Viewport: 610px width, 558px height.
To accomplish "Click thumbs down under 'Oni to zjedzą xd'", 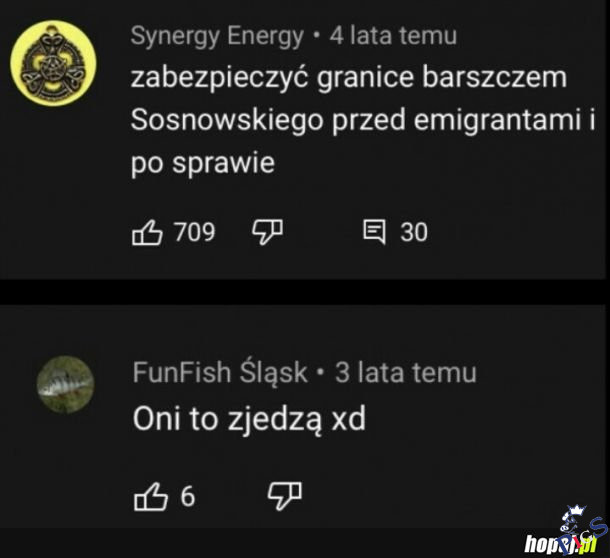I will click(285, 496).
